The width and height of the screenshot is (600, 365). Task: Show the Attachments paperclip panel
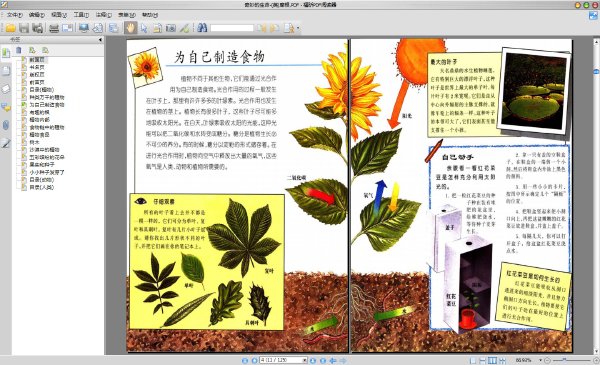point(6,125)
